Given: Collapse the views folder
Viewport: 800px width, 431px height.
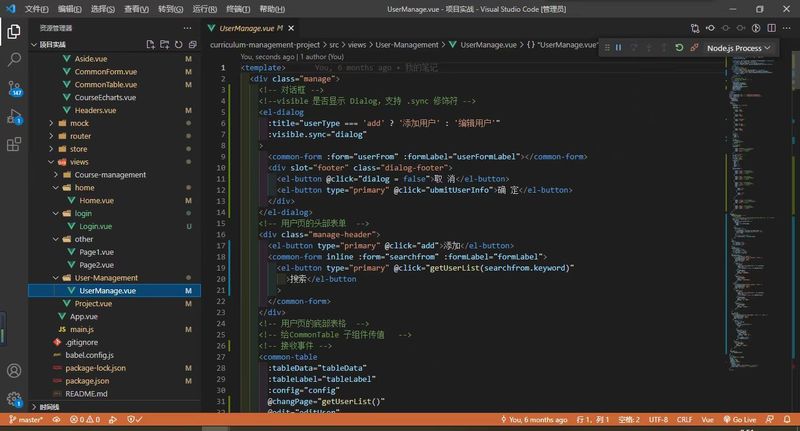Looking at the screenshot, I should (x=51, y=162).
